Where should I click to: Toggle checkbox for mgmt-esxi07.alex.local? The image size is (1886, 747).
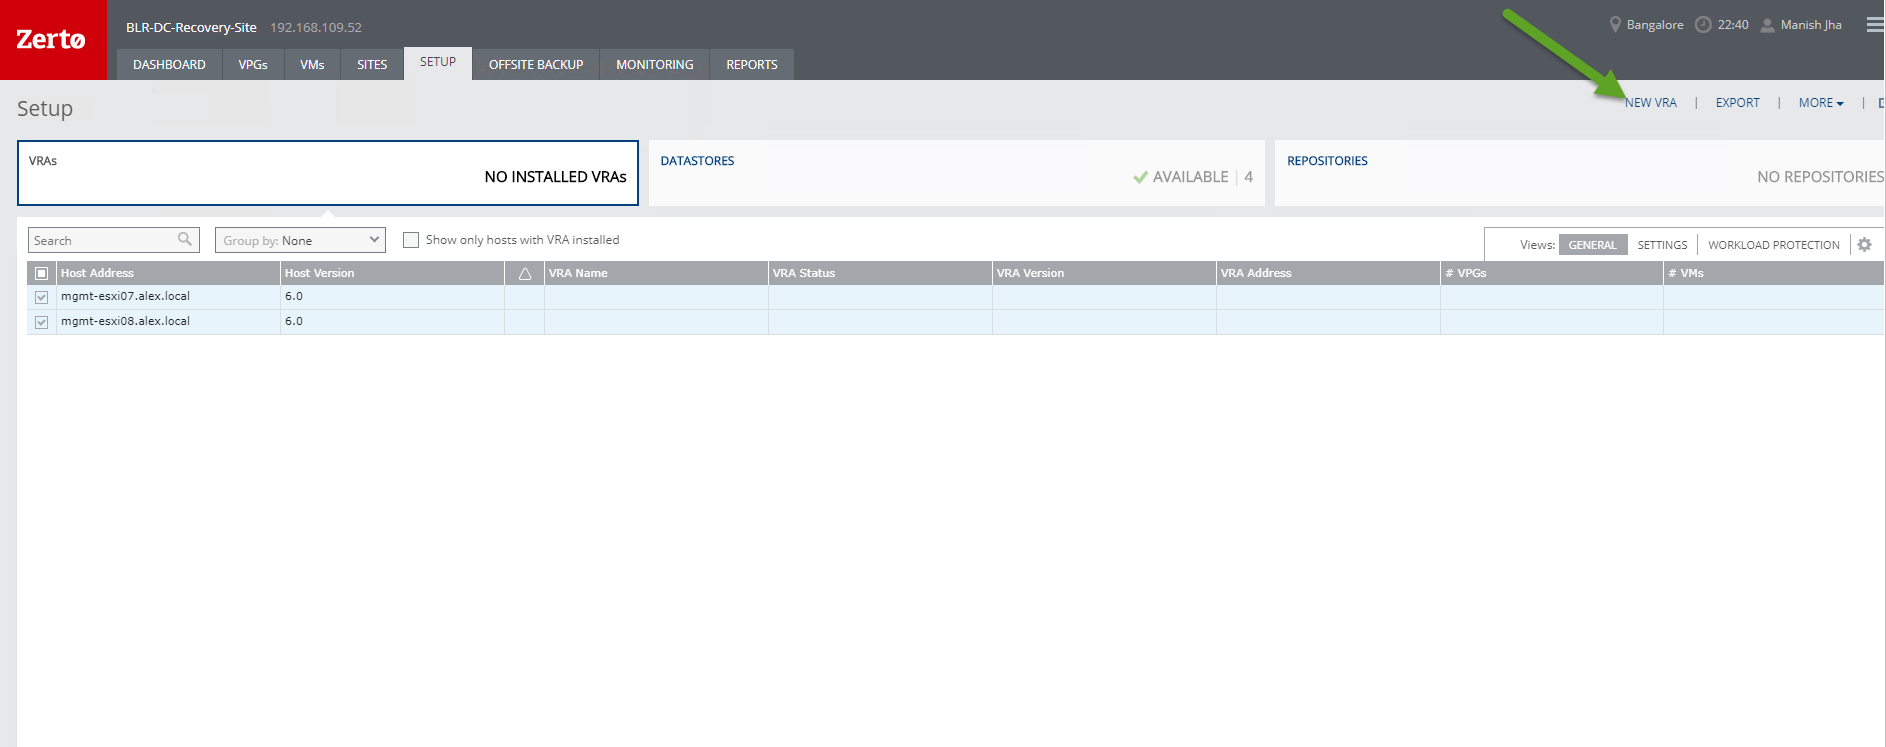click(x=42, y=297)
